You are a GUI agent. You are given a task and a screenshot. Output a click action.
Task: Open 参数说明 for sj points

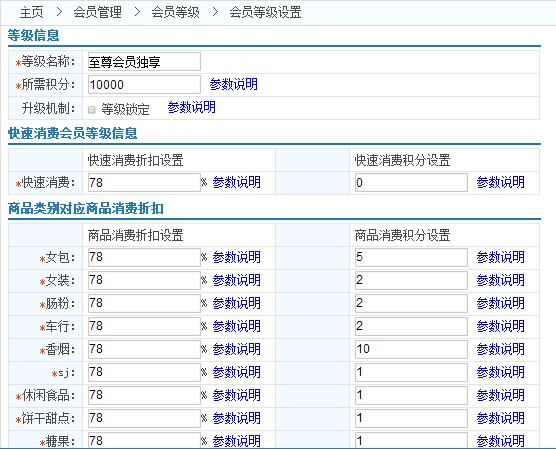(x=501, y=372)
